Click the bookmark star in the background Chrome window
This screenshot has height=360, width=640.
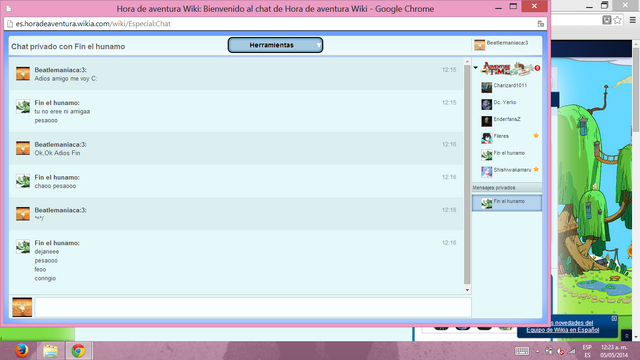pyautogui.click(x=618, y=20)
